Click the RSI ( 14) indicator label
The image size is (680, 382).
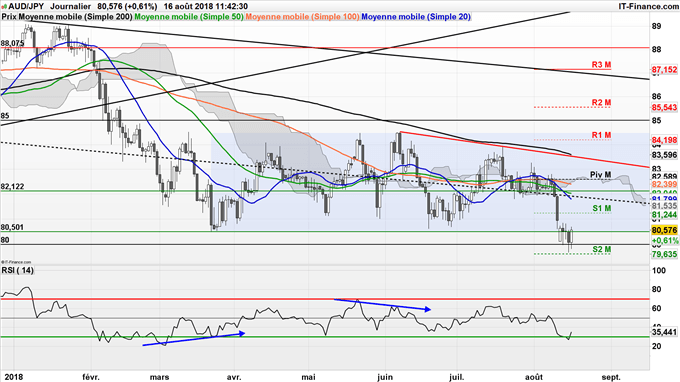17,270
